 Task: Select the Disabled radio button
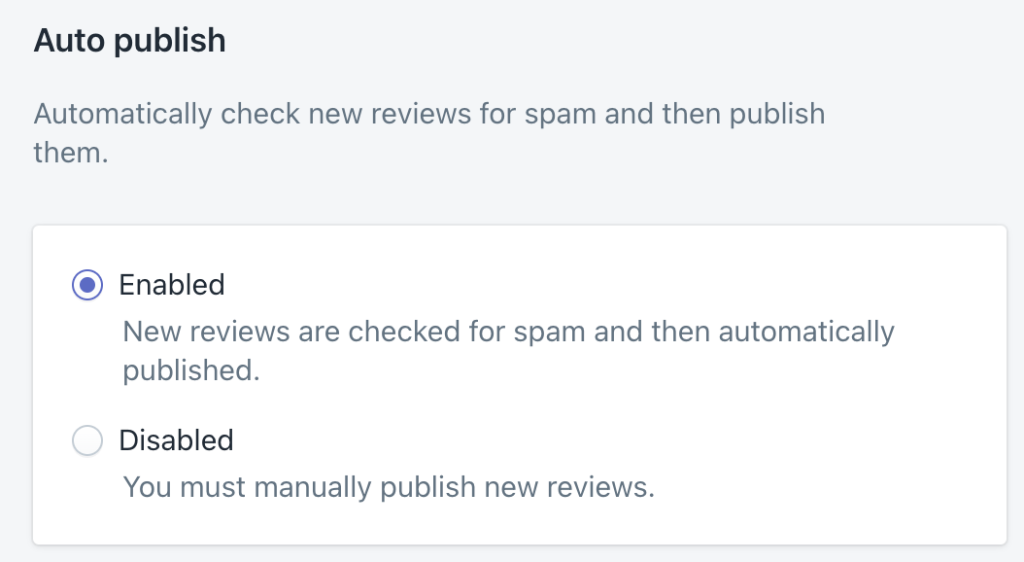(x=88, y=441)
